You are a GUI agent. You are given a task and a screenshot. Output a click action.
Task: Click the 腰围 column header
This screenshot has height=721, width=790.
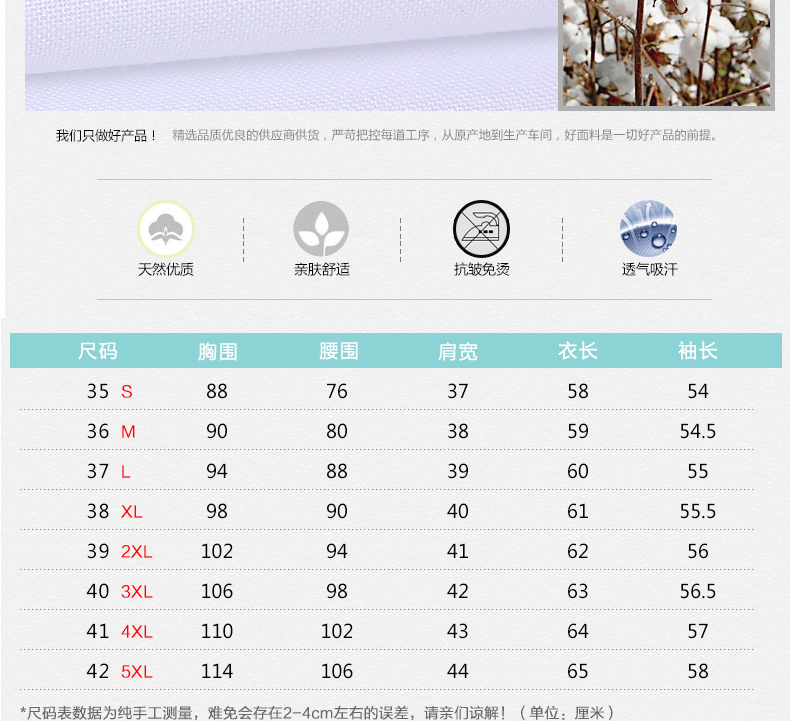pyautogui.click(x=338, y=351)
